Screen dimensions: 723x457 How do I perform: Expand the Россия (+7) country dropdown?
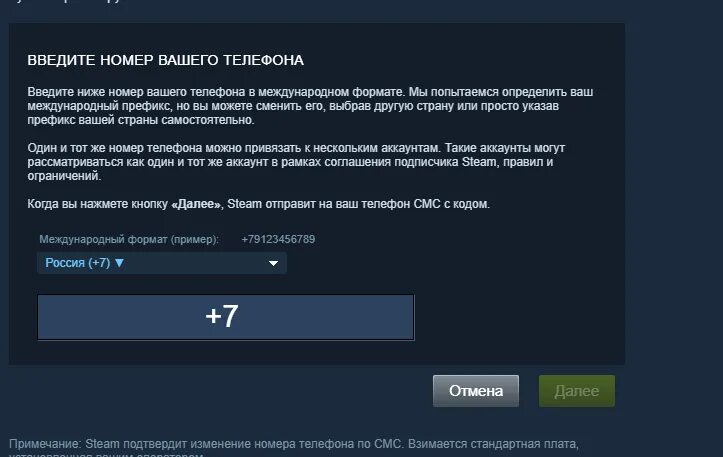162,263
